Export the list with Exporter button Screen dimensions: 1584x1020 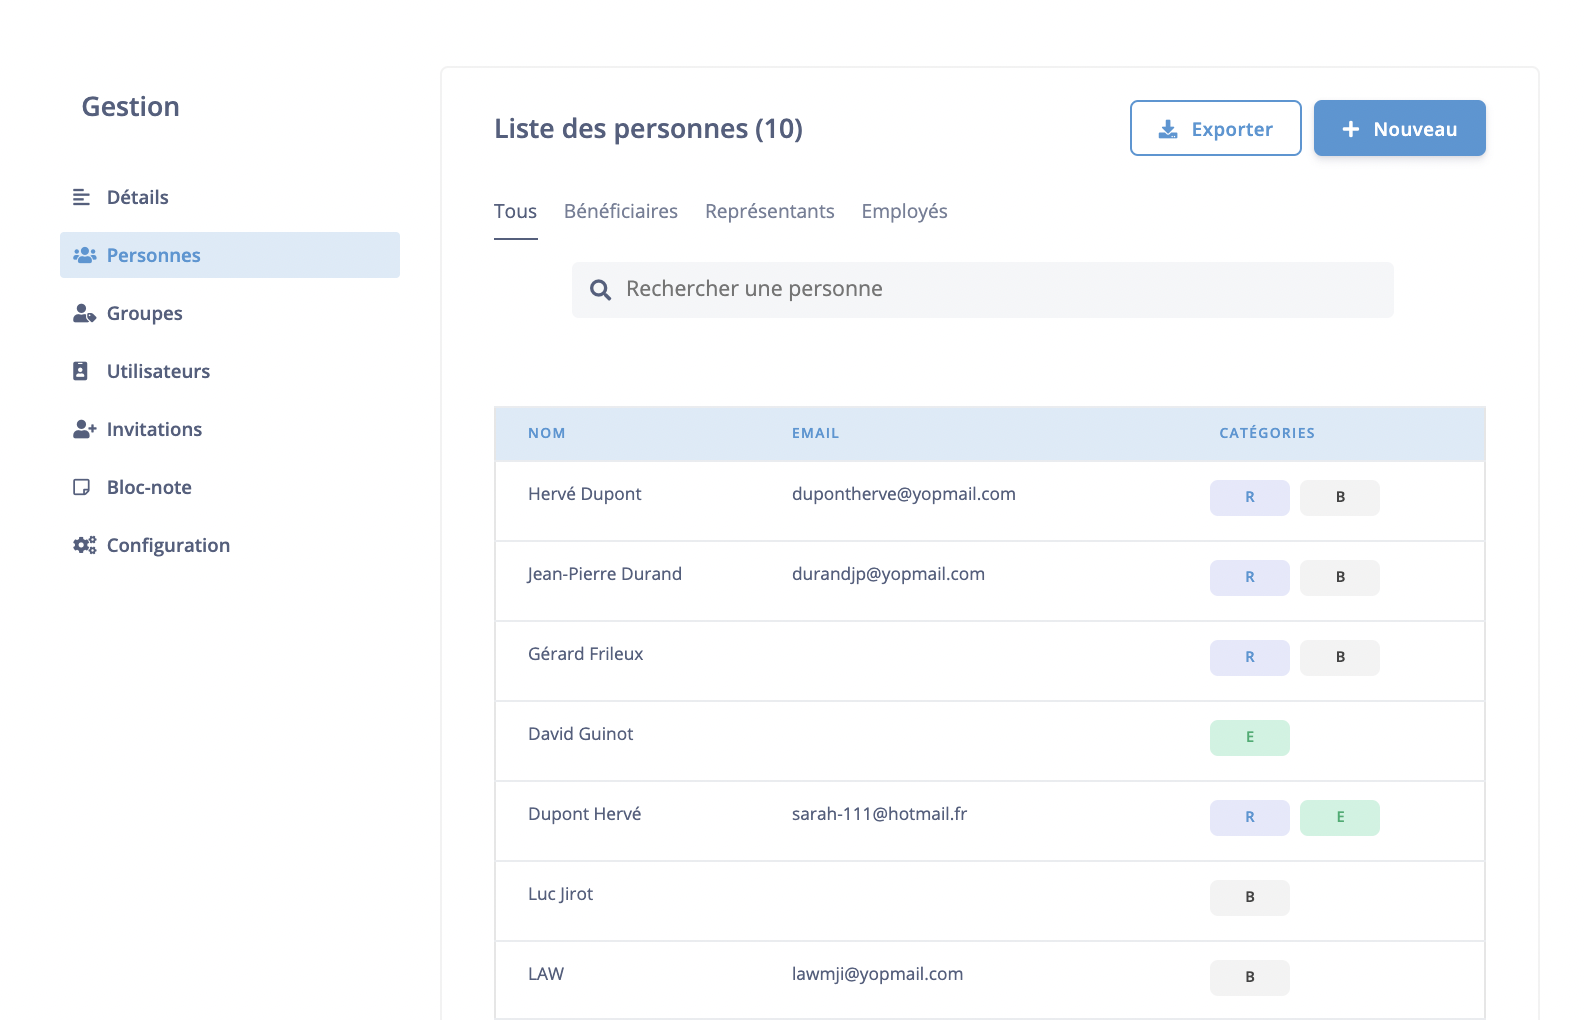point(1215,129)
